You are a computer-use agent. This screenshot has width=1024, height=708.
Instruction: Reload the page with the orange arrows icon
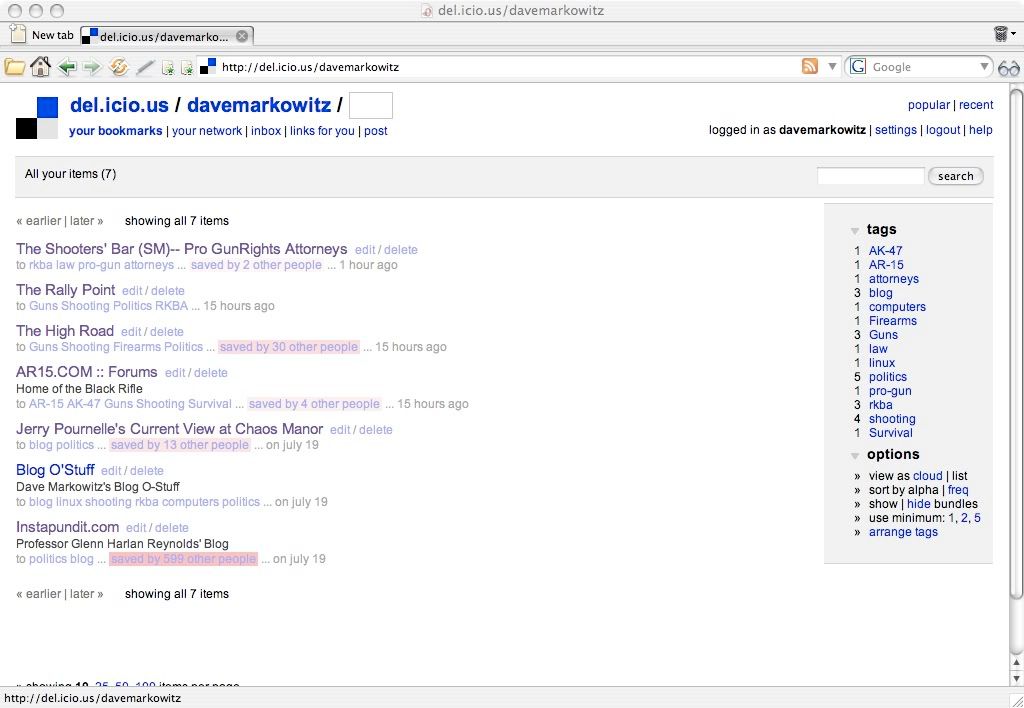coord(118,67)
